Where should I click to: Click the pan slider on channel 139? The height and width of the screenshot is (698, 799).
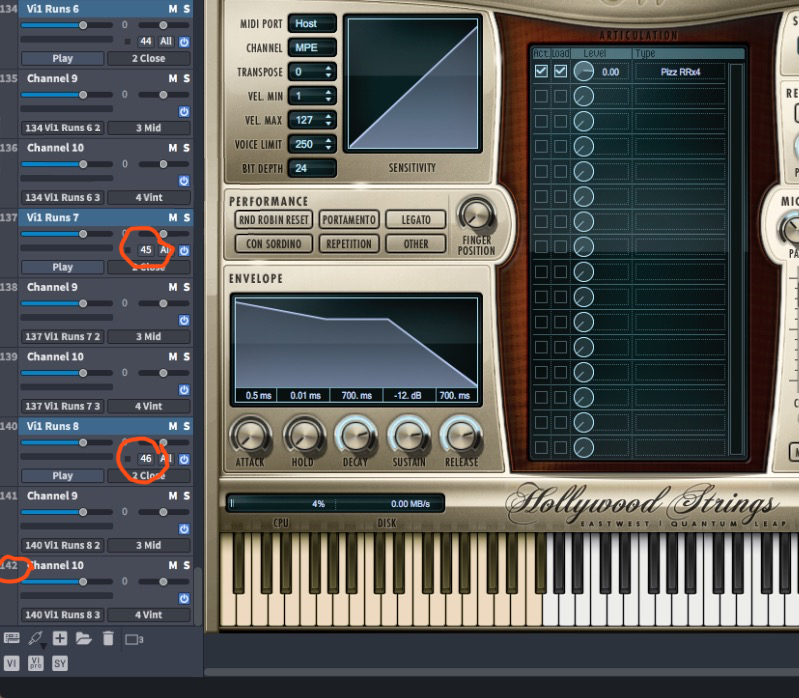pos(164,373)
